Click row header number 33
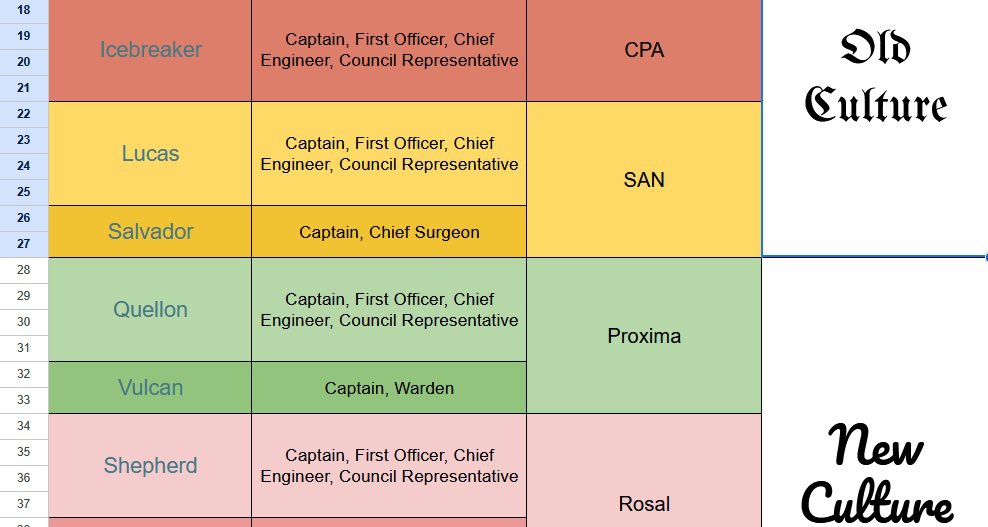This screenshot has width=988, height=527. 24,400
